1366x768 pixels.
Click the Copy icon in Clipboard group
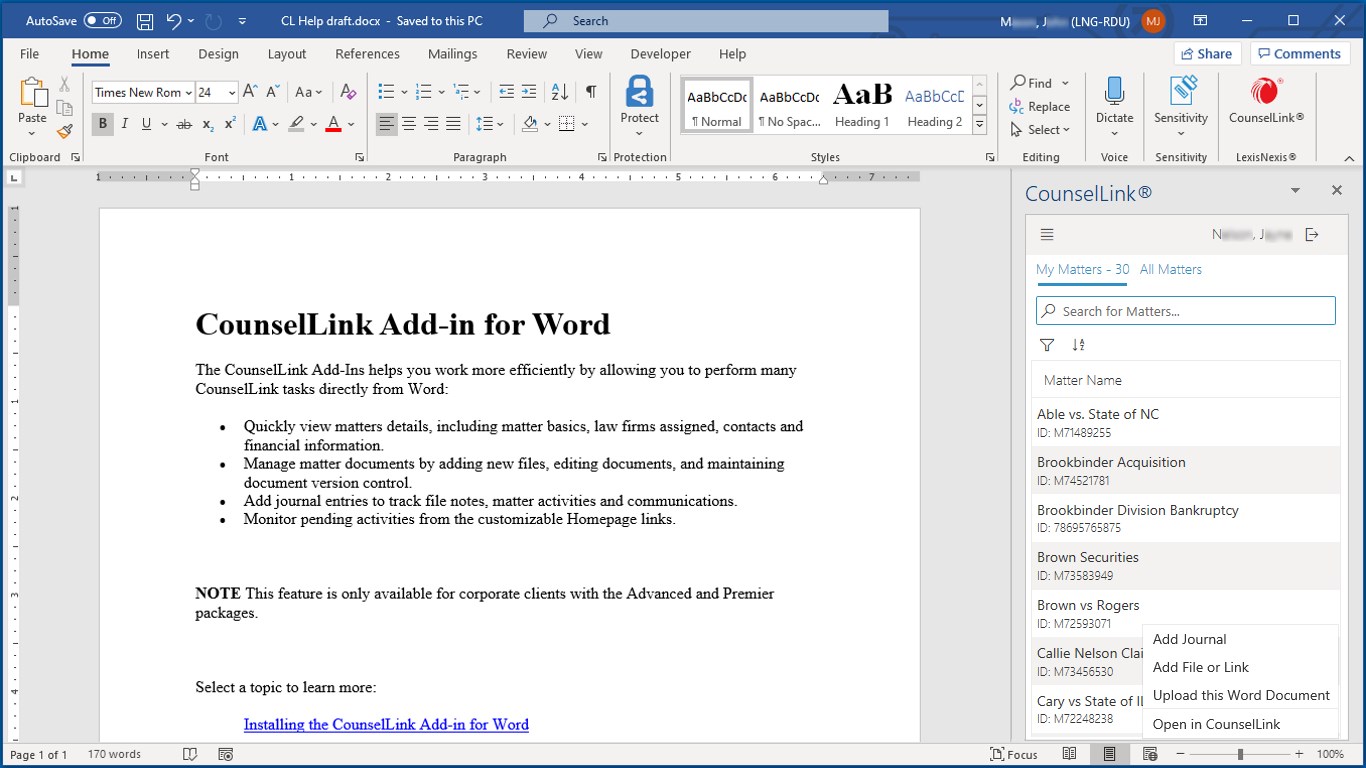[65, 108]
